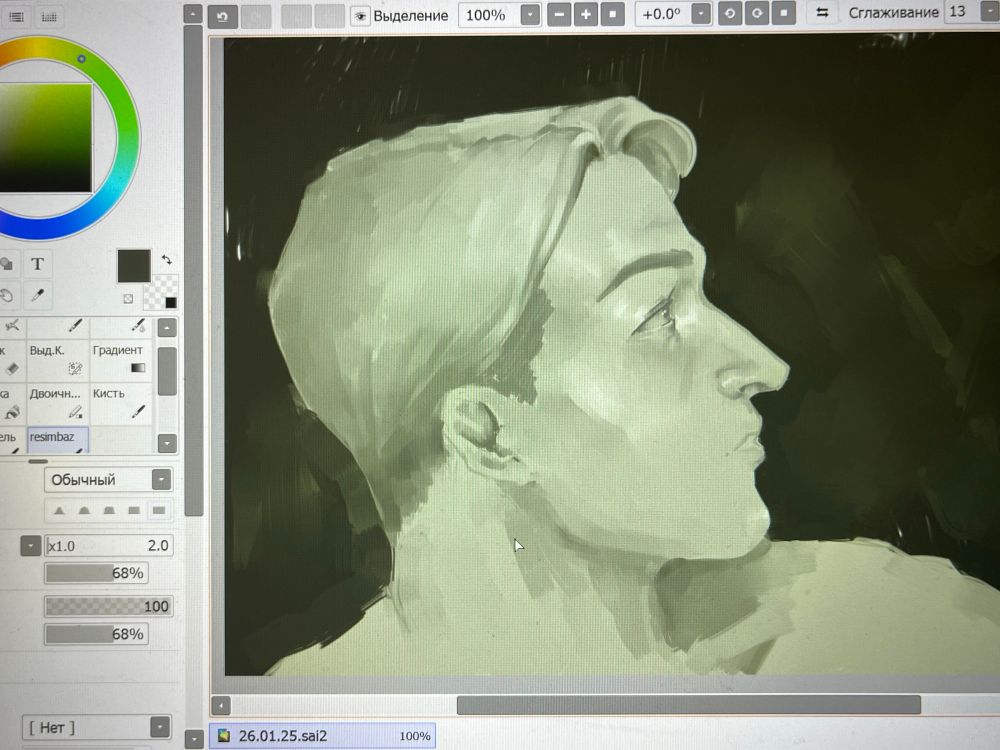Click the hue ring marker on color wheel

[82, 59]
